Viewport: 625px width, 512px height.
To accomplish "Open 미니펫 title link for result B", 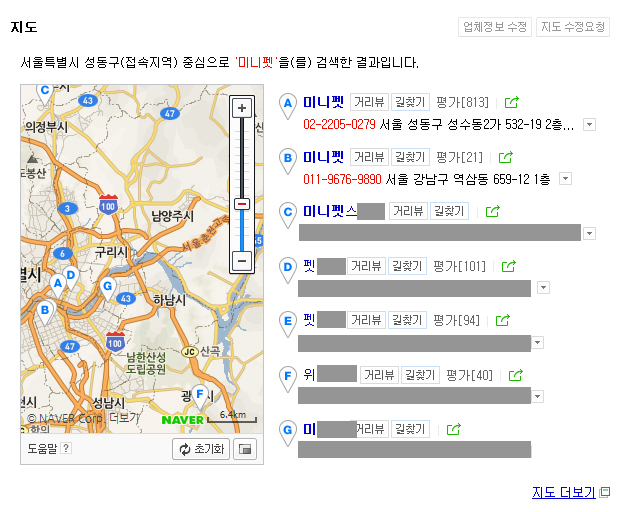I will (x=323, y=157).
